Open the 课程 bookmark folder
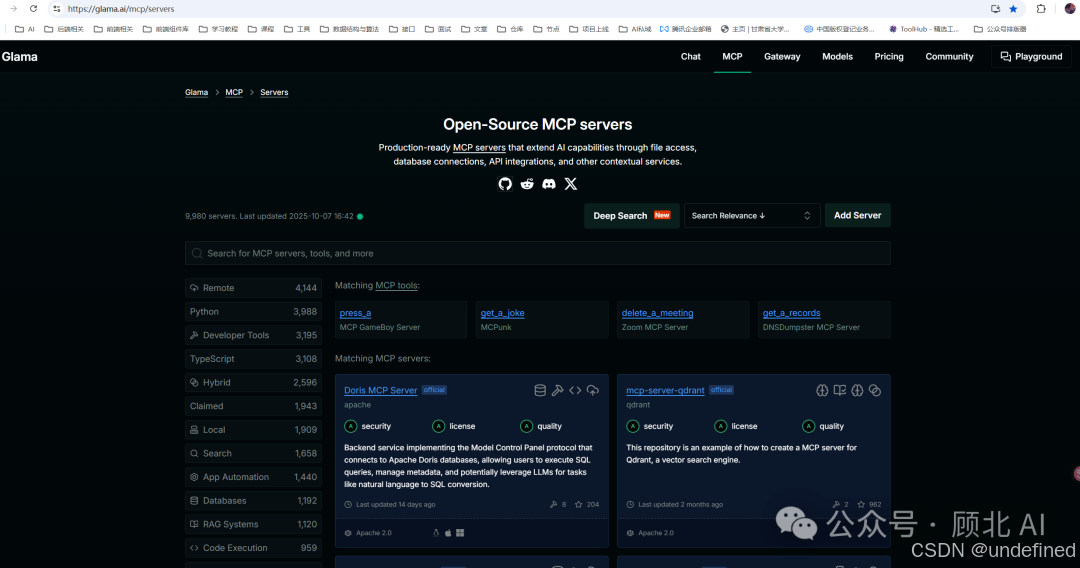 (261, 29)
